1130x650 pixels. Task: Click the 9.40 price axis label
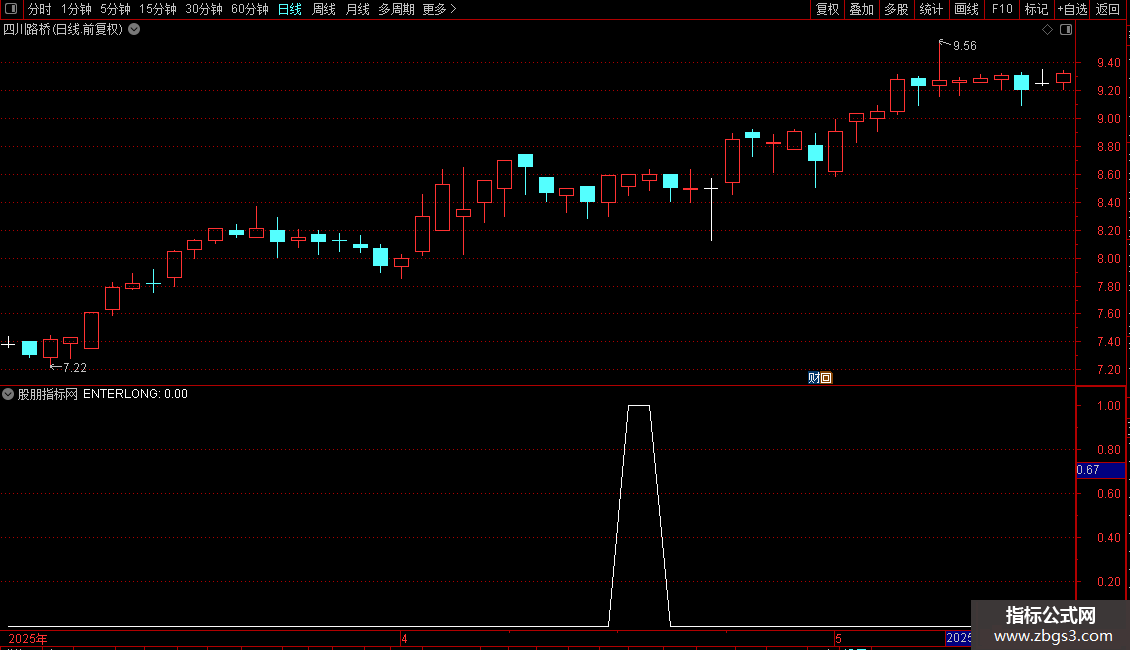1109,63
